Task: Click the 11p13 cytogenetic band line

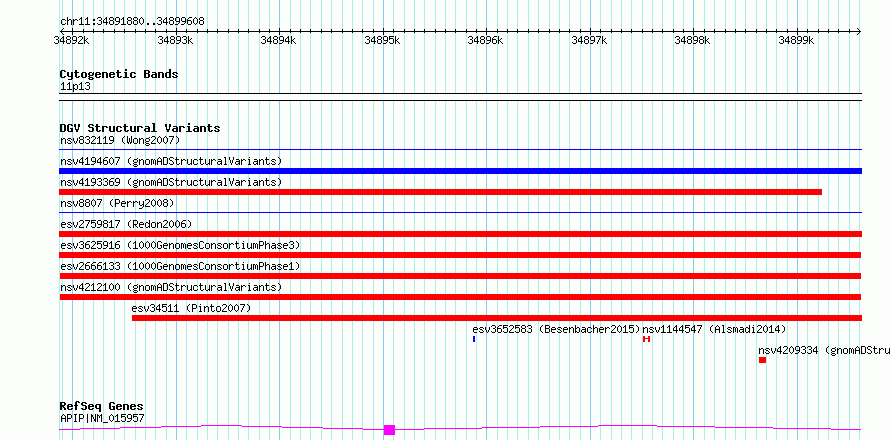Action: tap(461, 97)
